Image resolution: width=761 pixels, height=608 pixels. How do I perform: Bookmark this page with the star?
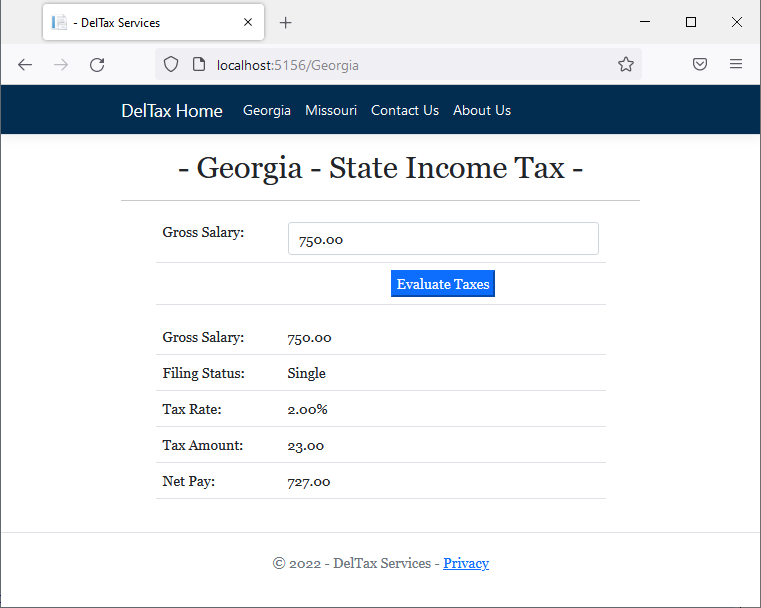click(626, 64)
